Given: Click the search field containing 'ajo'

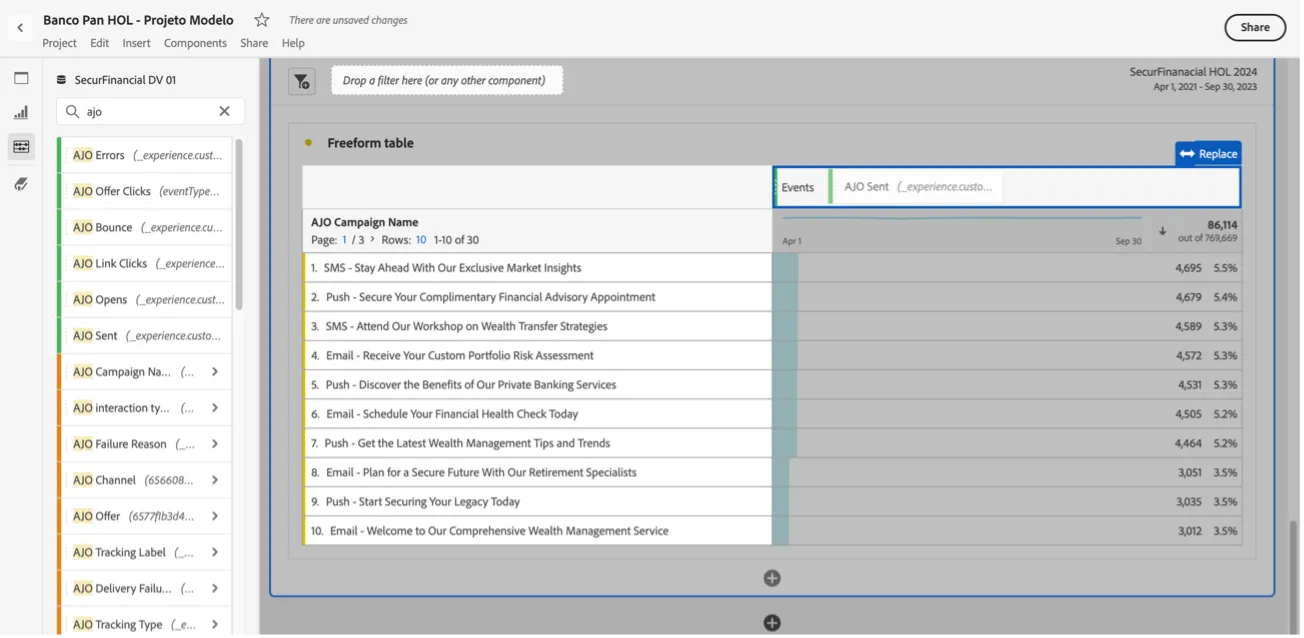Looking at the screenshot, I should 150,111.
